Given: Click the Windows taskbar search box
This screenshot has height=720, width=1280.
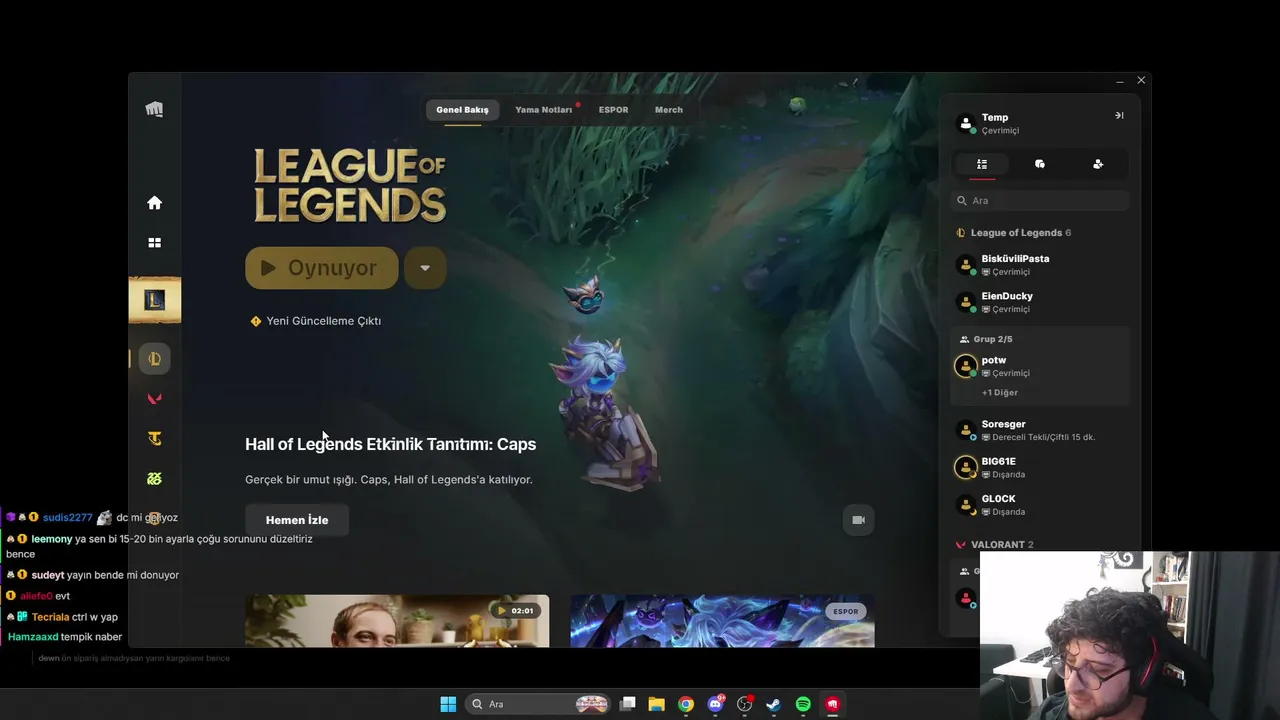Looking at the screenshot, I should (x=538, y=704).
